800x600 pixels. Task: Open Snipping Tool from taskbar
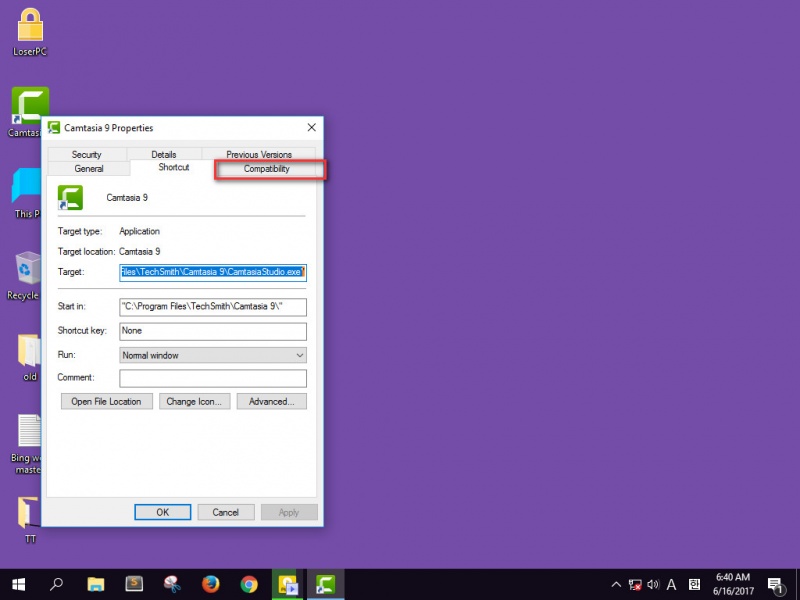click(x=172, y=584)
